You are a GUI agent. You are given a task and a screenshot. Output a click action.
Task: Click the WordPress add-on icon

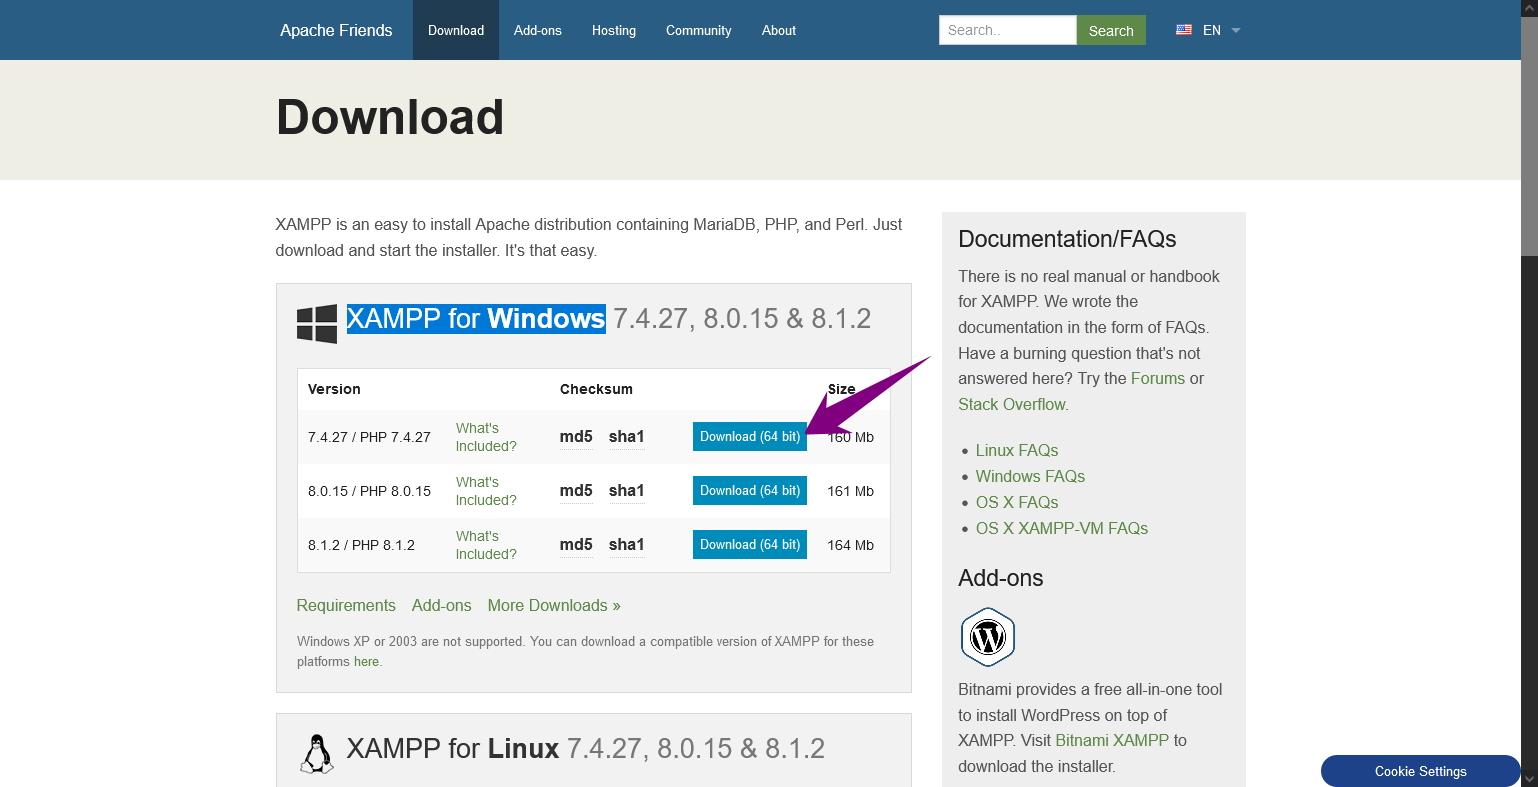click(988, 637)
